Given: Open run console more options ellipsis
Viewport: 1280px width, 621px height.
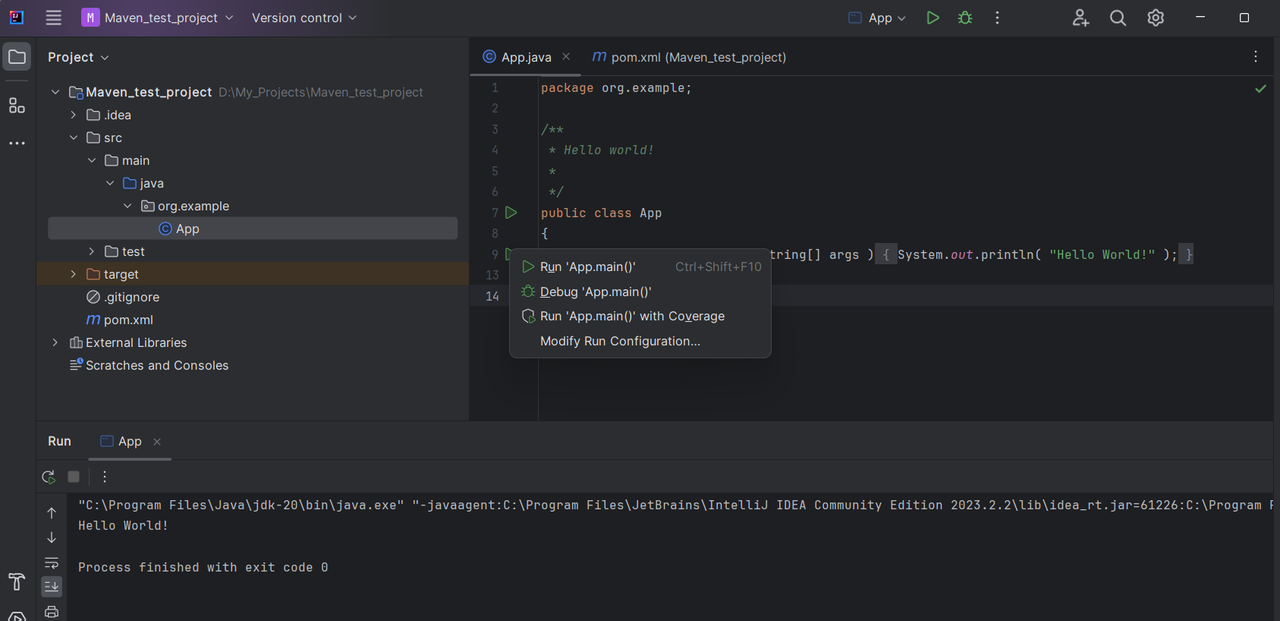Looking at the screenshot, I should (104, 477).
